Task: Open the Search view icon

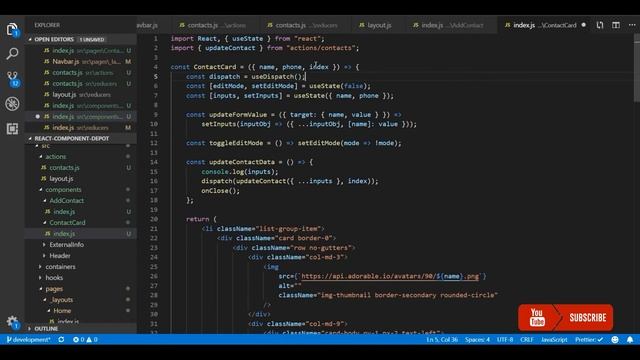Action: (x=12, y=53)
